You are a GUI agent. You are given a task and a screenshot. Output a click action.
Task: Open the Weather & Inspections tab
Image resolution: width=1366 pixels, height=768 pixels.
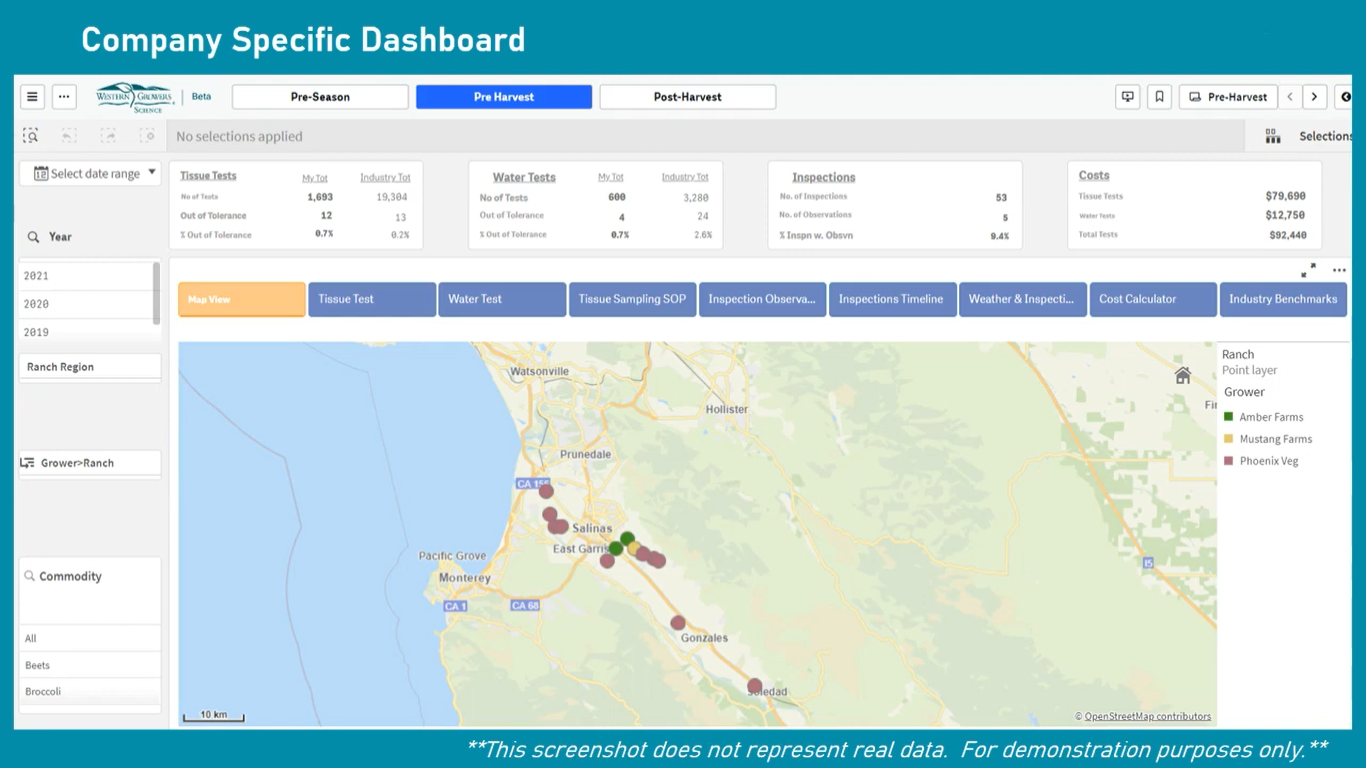click(x=1022, y=299)
